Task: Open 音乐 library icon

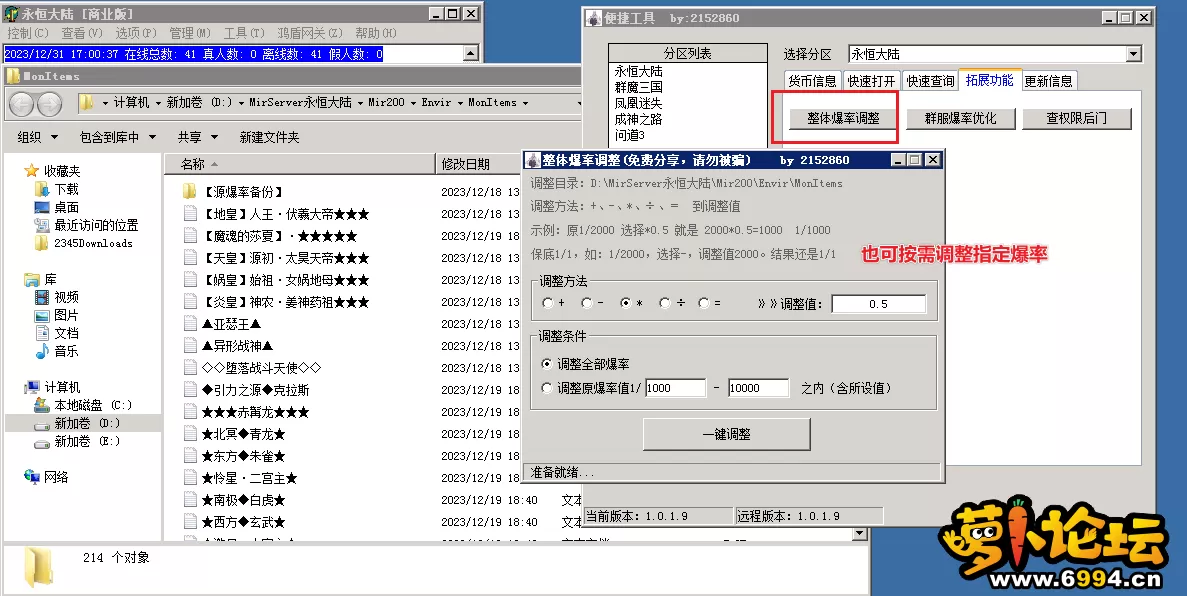Action: pyautogui.click(x=42, y=351)
